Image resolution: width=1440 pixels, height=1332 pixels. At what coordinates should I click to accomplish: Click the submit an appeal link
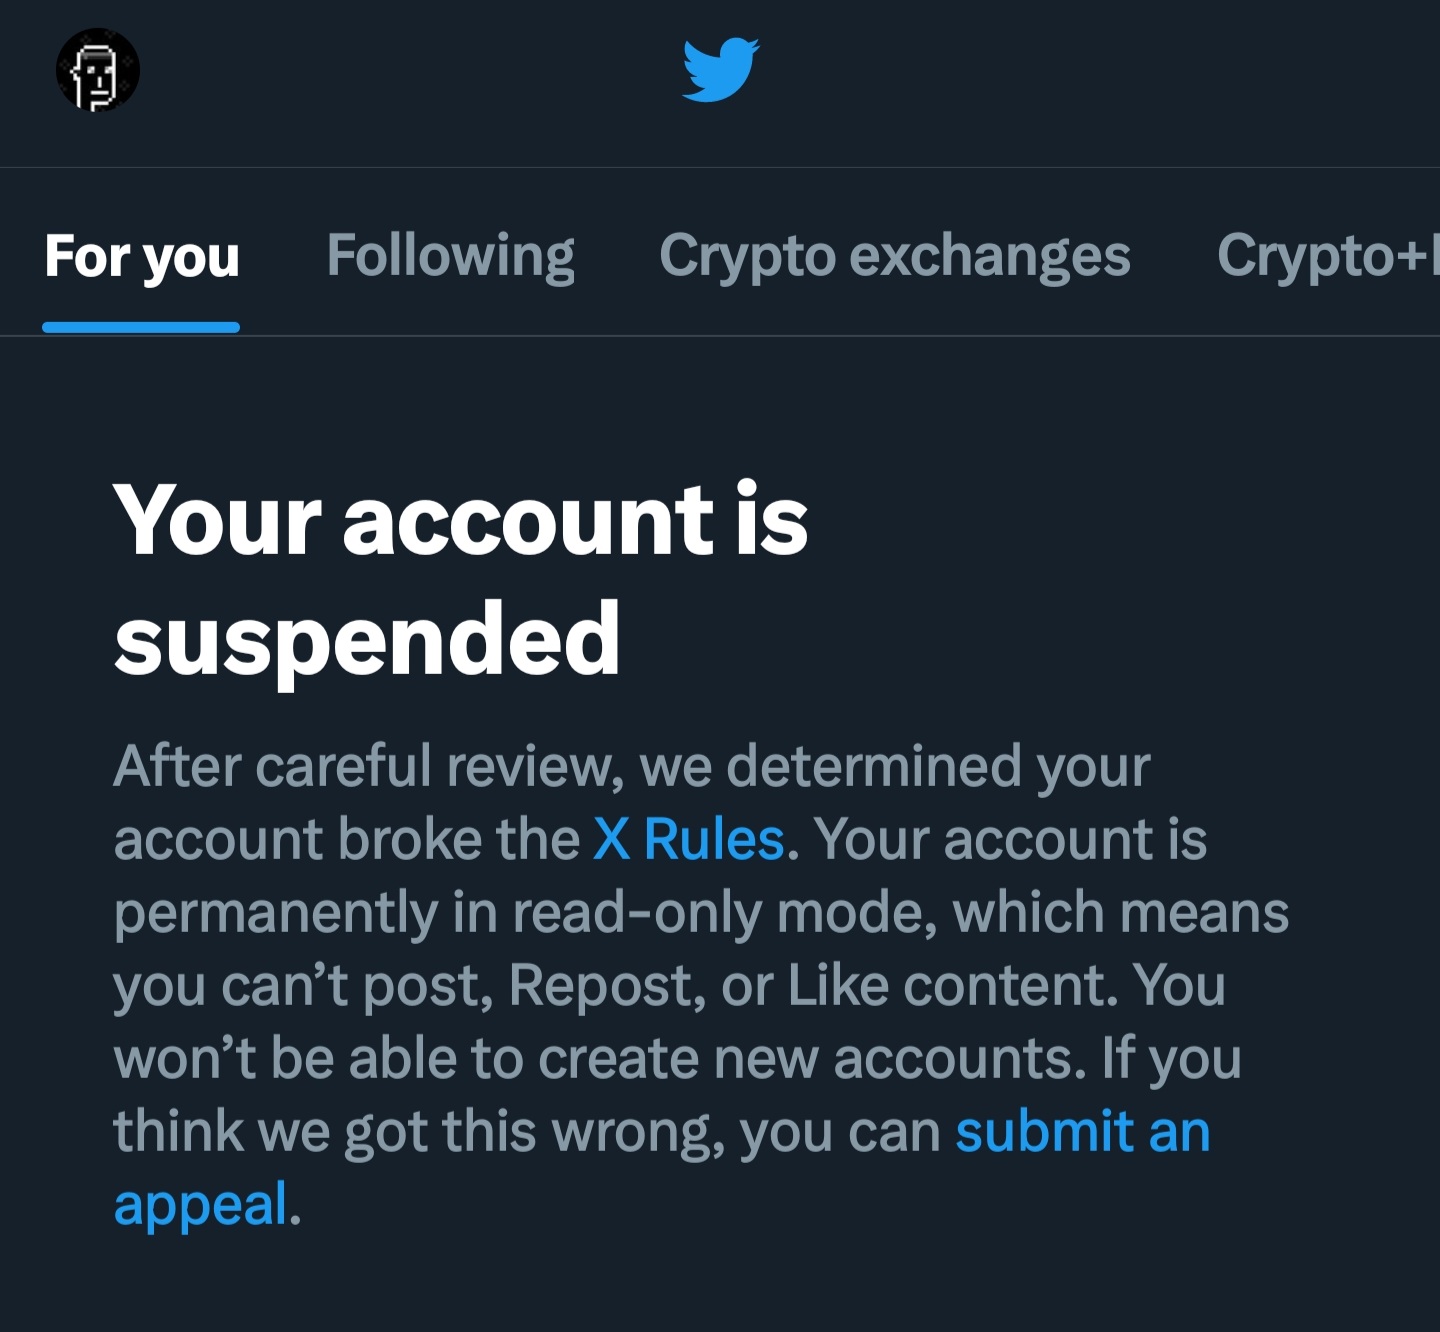(x=1082, y=1132)
